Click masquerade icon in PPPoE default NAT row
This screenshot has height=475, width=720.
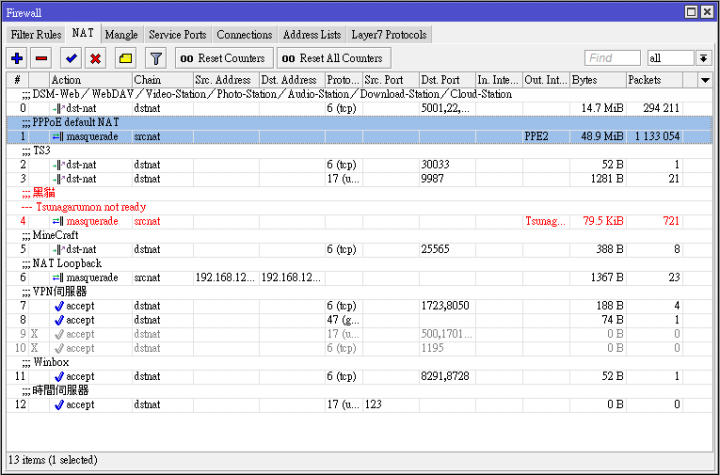58,136
